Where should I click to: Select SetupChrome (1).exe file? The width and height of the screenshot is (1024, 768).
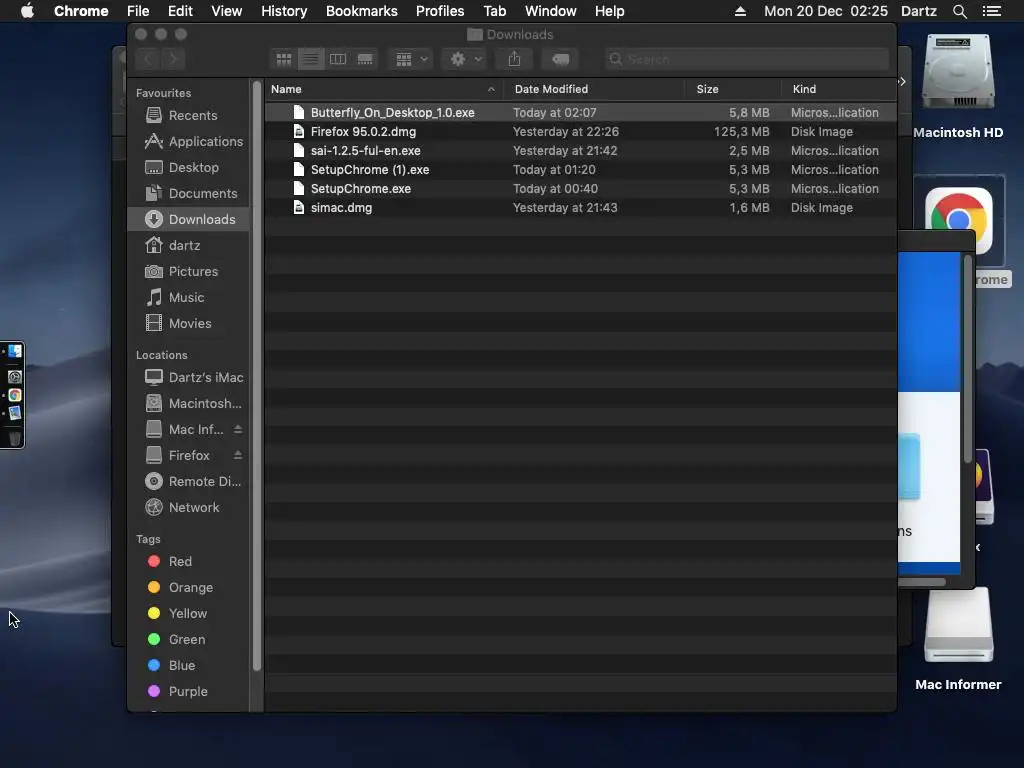581,170
